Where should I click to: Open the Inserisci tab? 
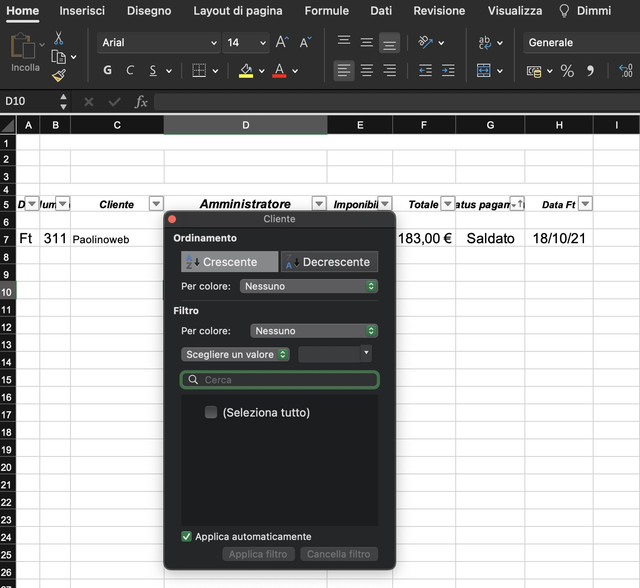82,11
